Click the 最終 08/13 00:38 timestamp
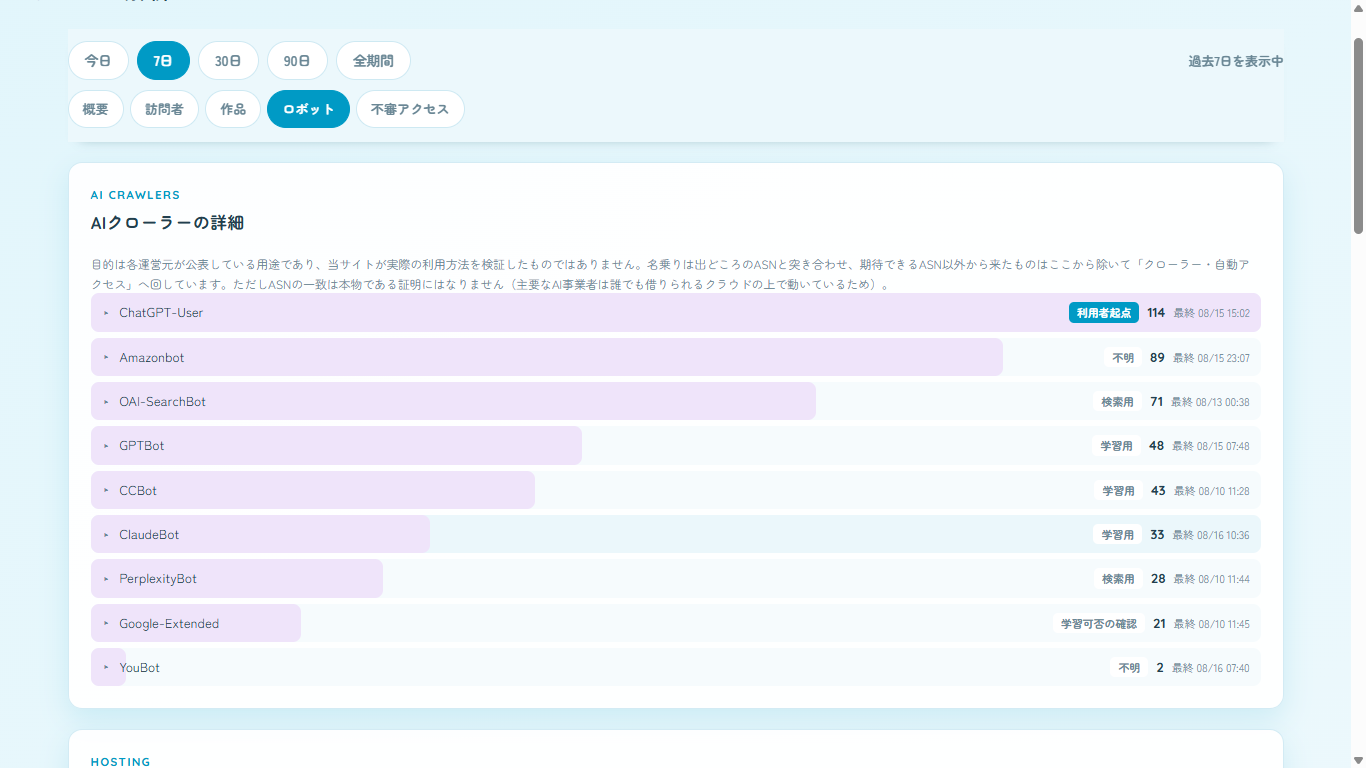Viewport: 1366px width, 768px height. point(1210,402)
